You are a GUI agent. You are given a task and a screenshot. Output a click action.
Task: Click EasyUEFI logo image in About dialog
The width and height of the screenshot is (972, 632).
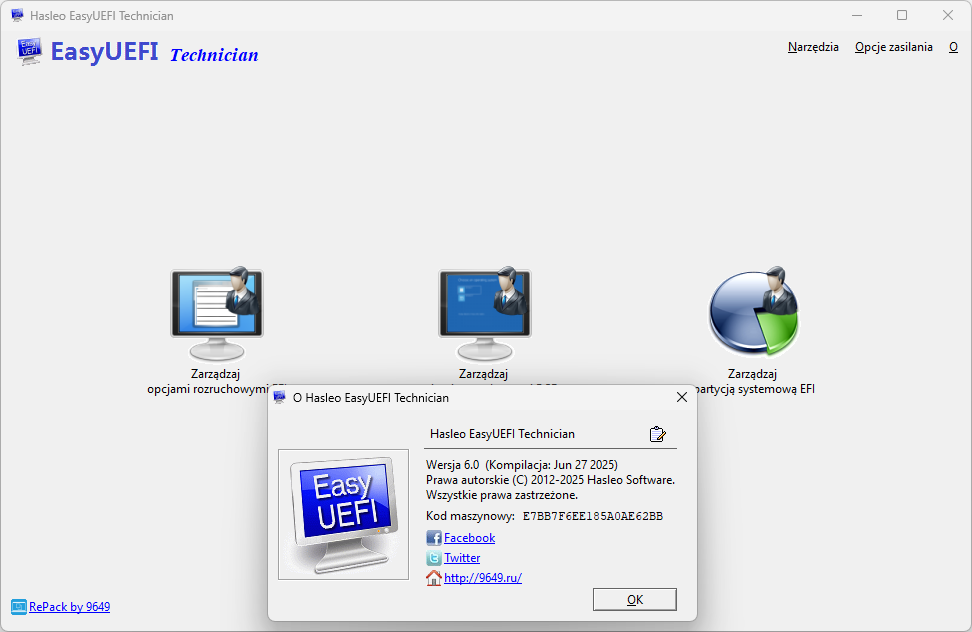(x=343, y=514)
